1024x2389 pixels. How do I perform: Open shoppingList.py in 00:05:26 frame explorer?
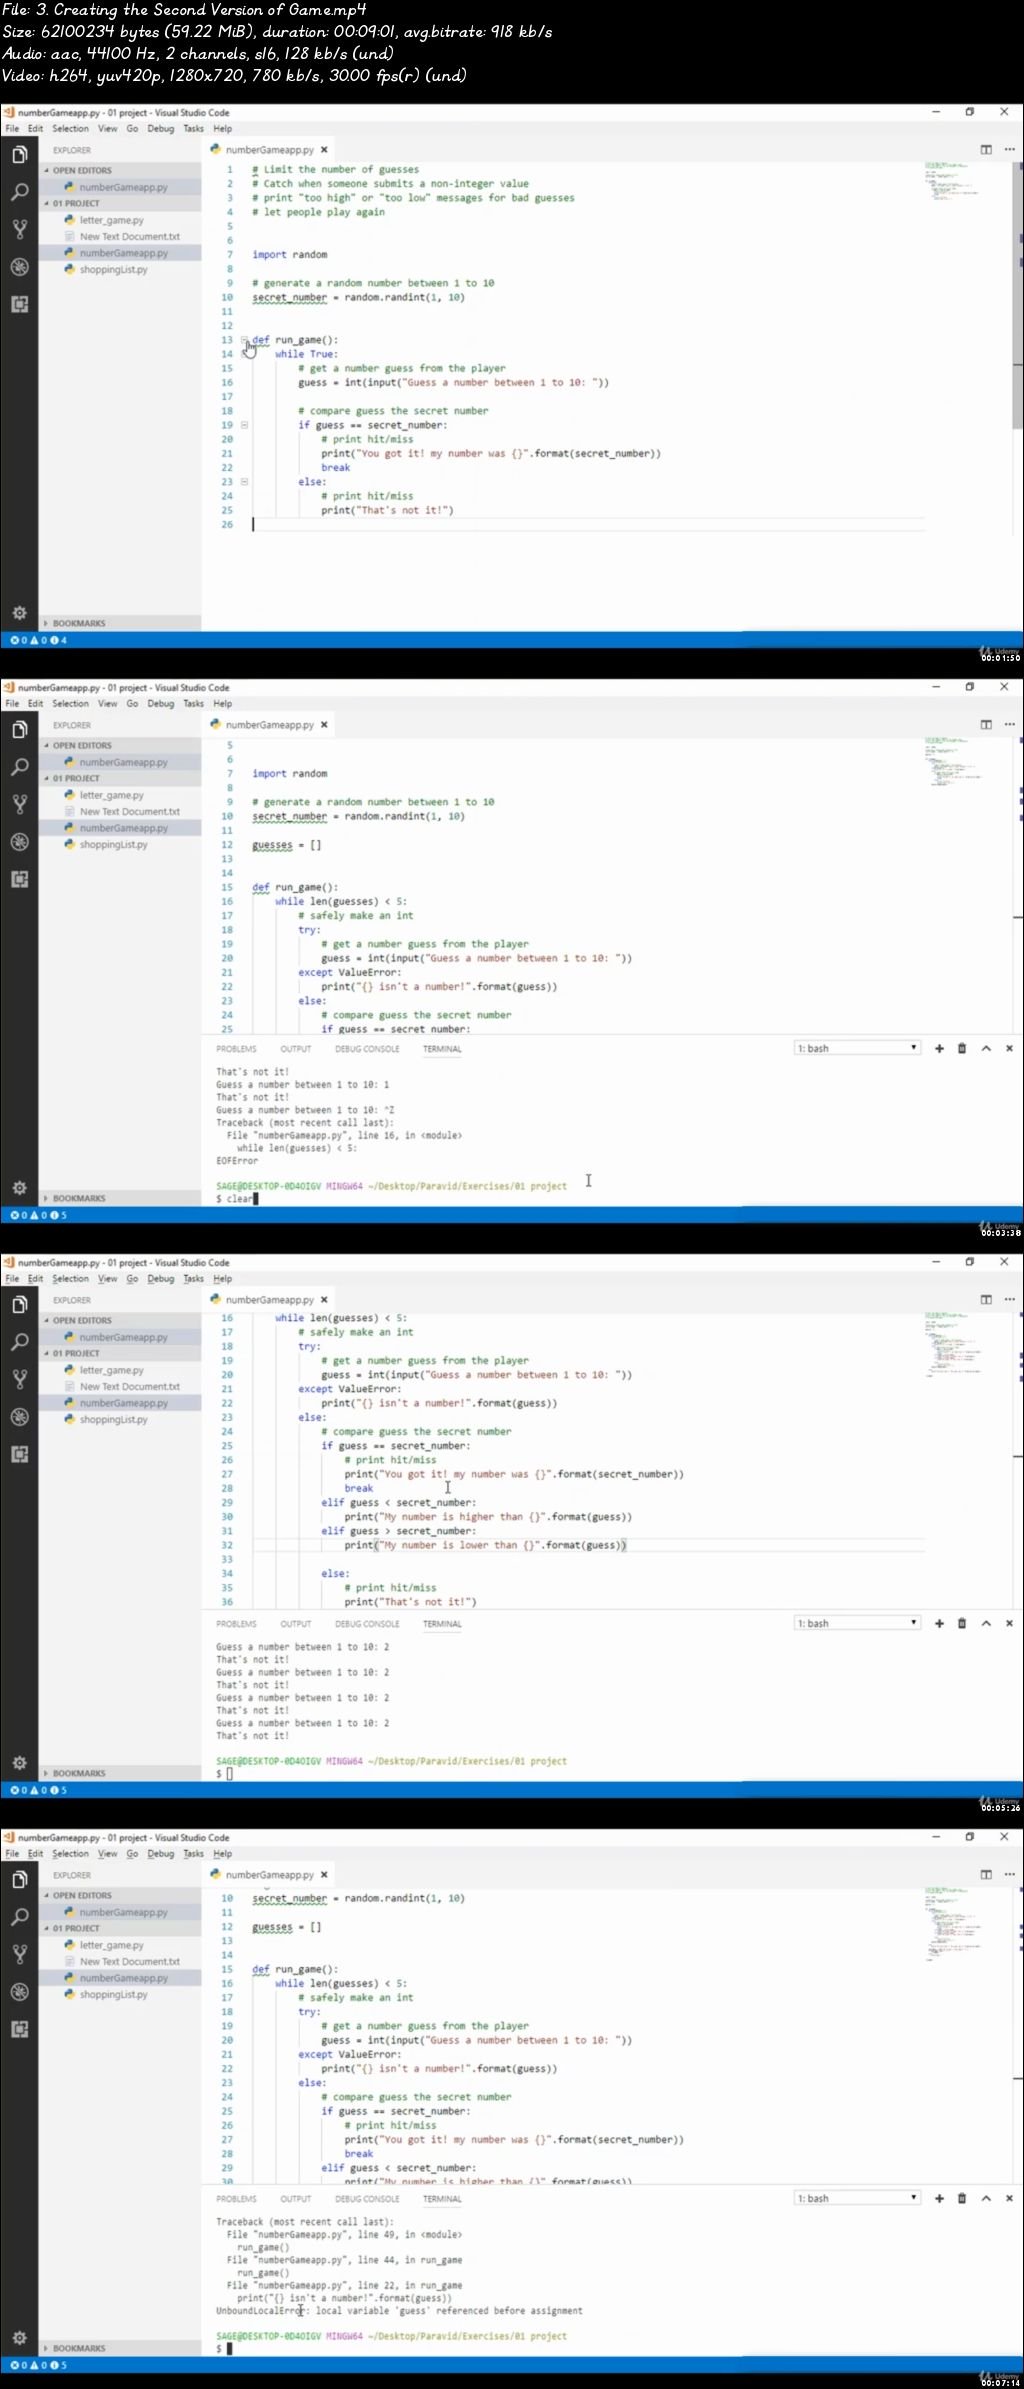coord(113,1419)
